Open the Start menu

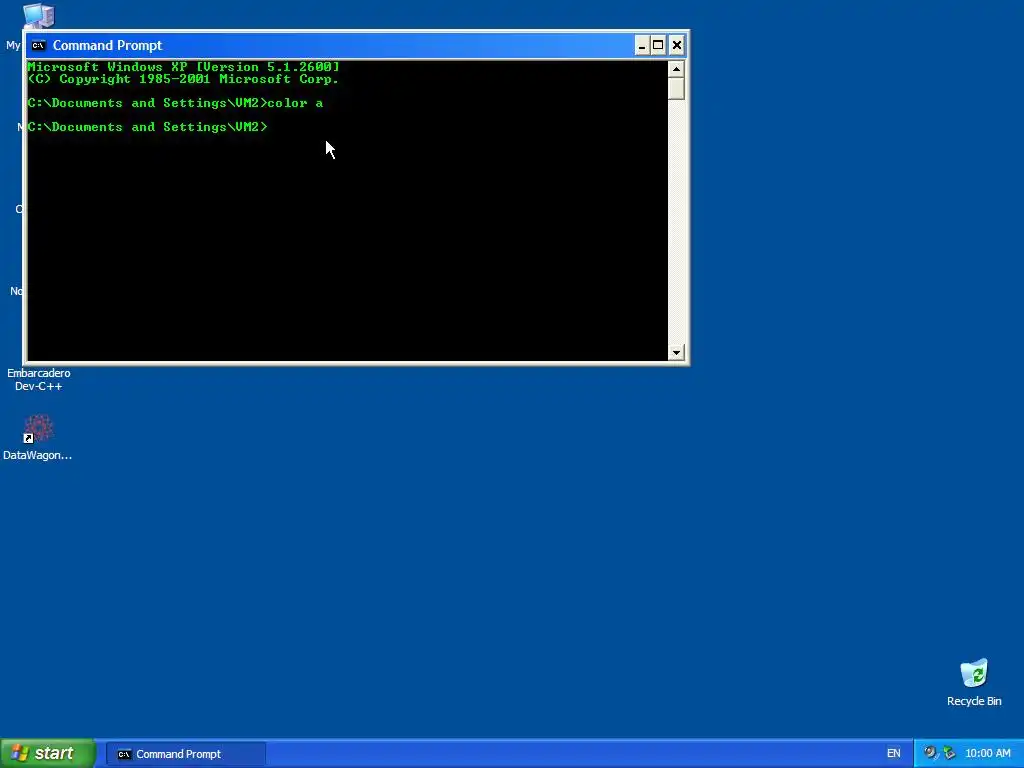click(x=48, y=753)
